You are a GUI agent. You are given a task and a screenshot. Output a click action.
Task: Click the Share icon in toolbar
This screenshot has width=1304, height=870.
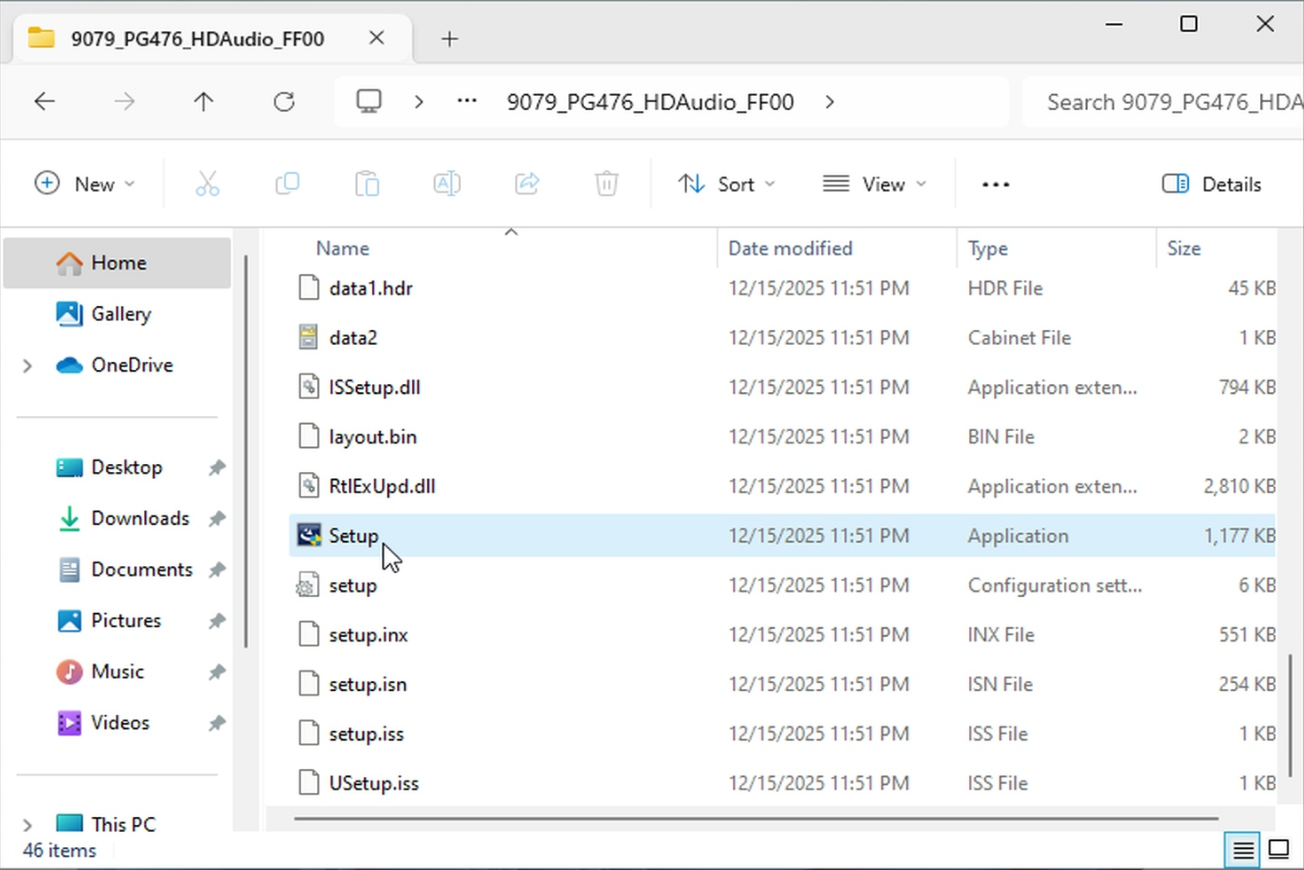[x=527, y=184]
